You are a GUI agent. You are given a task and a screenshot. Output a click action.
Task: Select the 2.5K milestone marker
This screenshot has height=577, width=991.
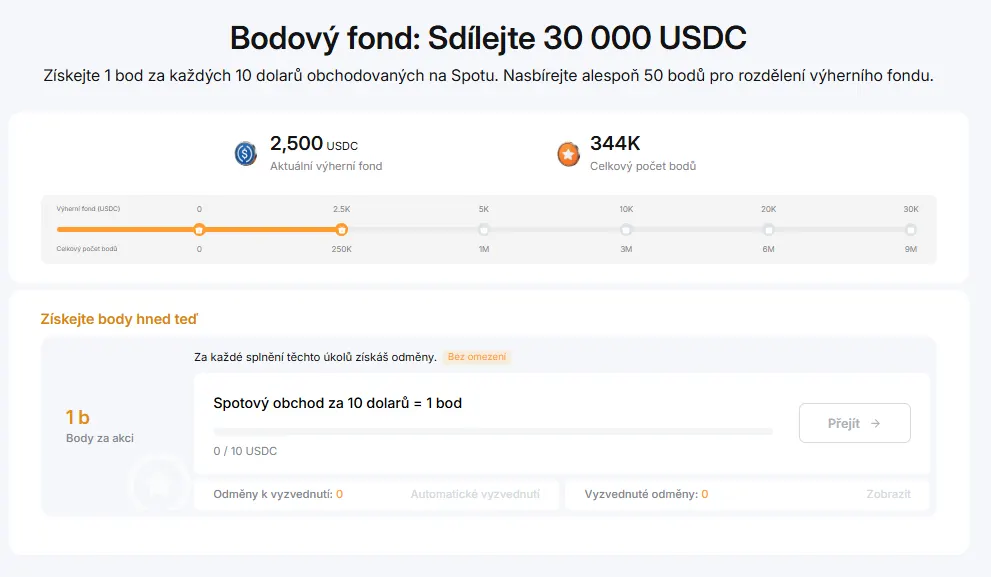341,229
